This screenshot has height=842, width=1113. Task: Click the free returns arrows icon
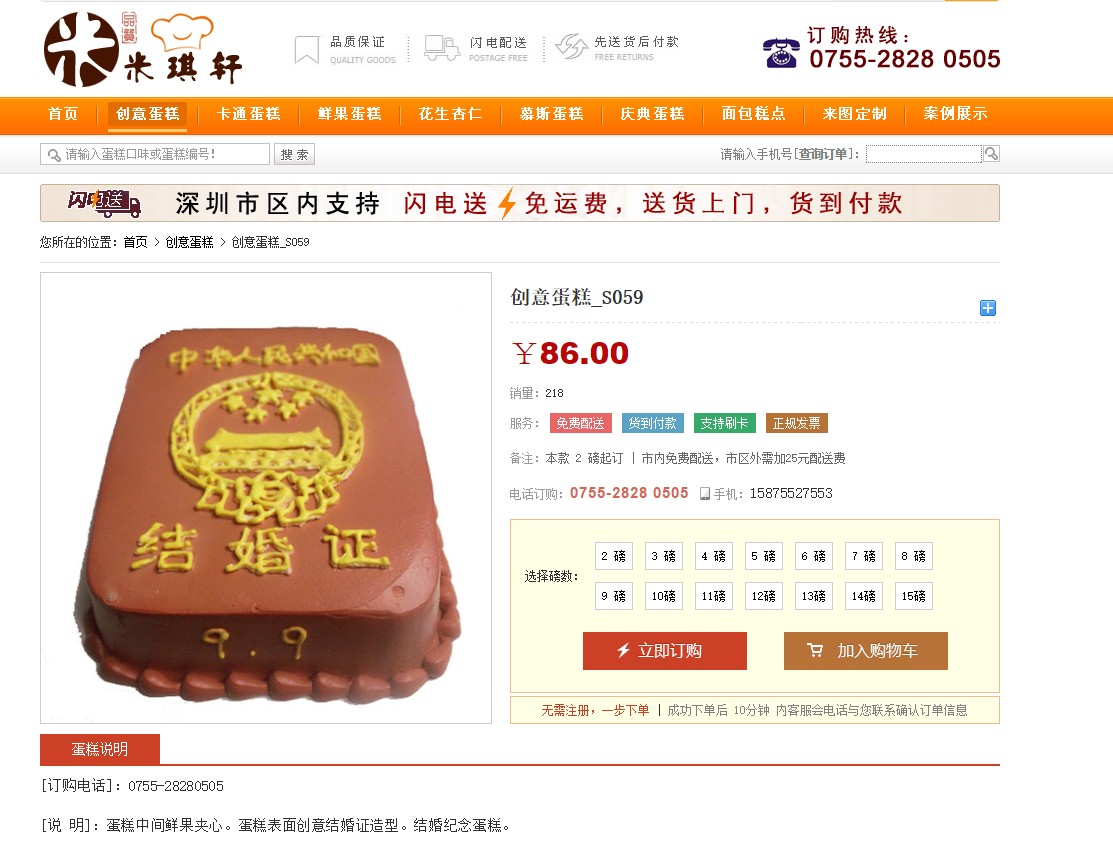(x=571, y=47)
